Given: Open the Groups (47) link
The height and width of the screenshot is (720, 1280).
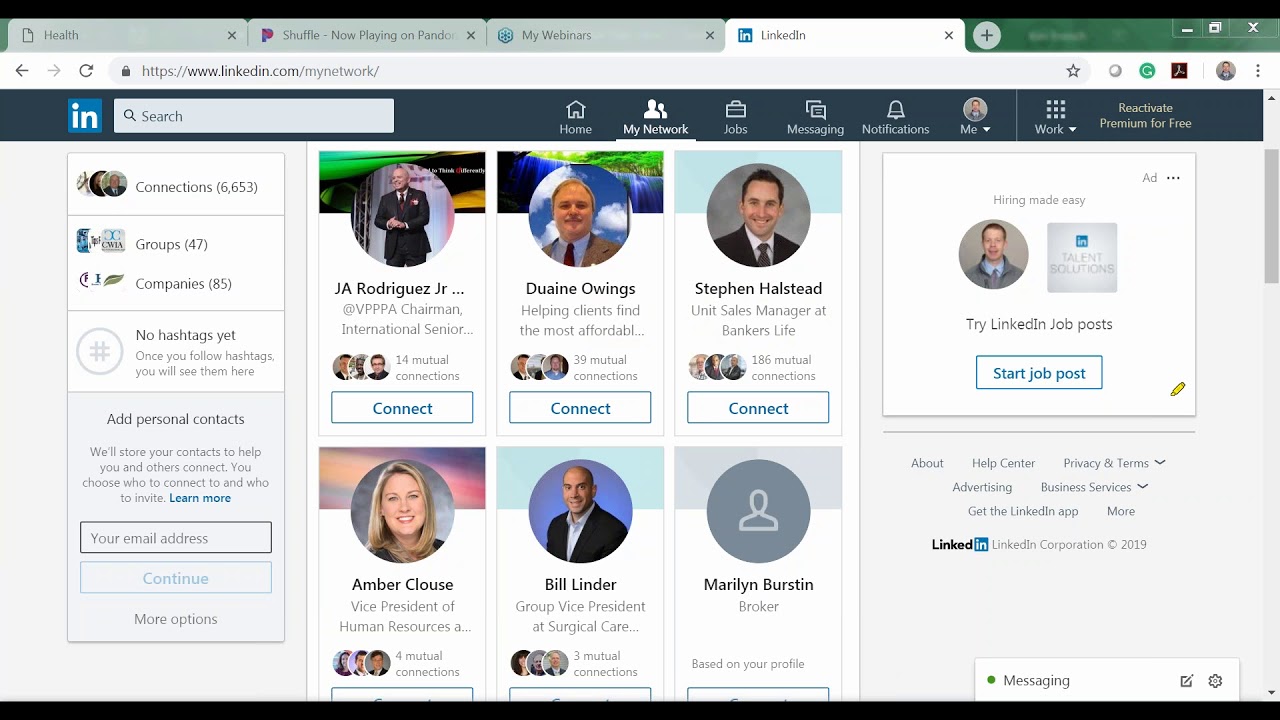Looking at the screenshot, I should (x=171, y=244).
